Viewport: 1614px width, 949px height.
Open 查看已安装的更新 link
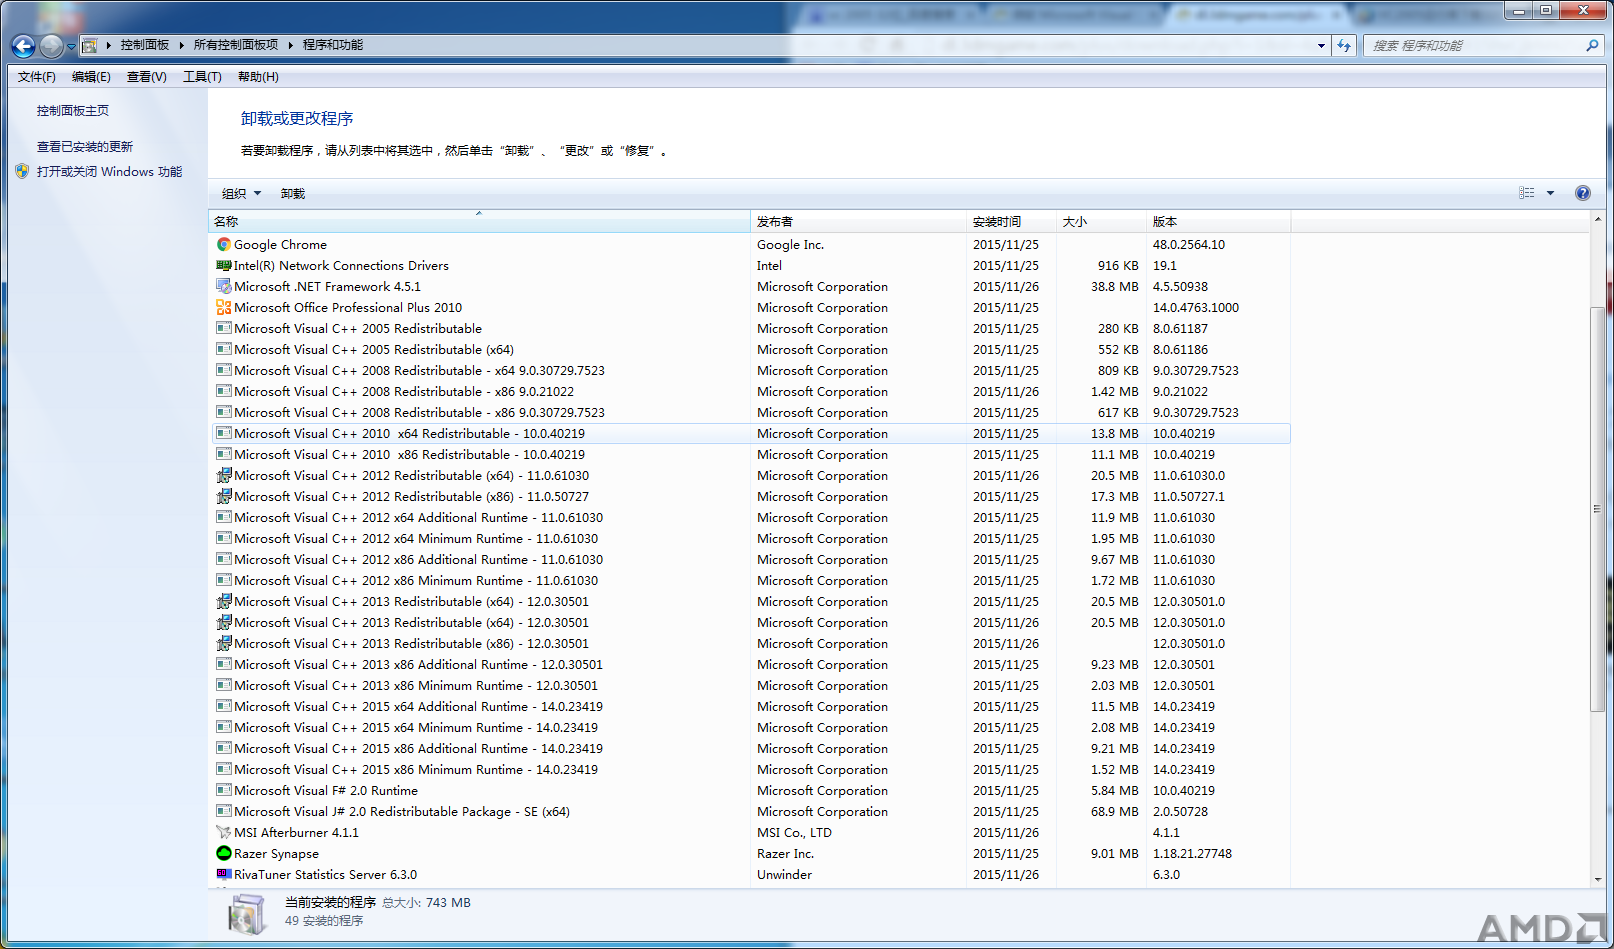(x=85, y=147)
